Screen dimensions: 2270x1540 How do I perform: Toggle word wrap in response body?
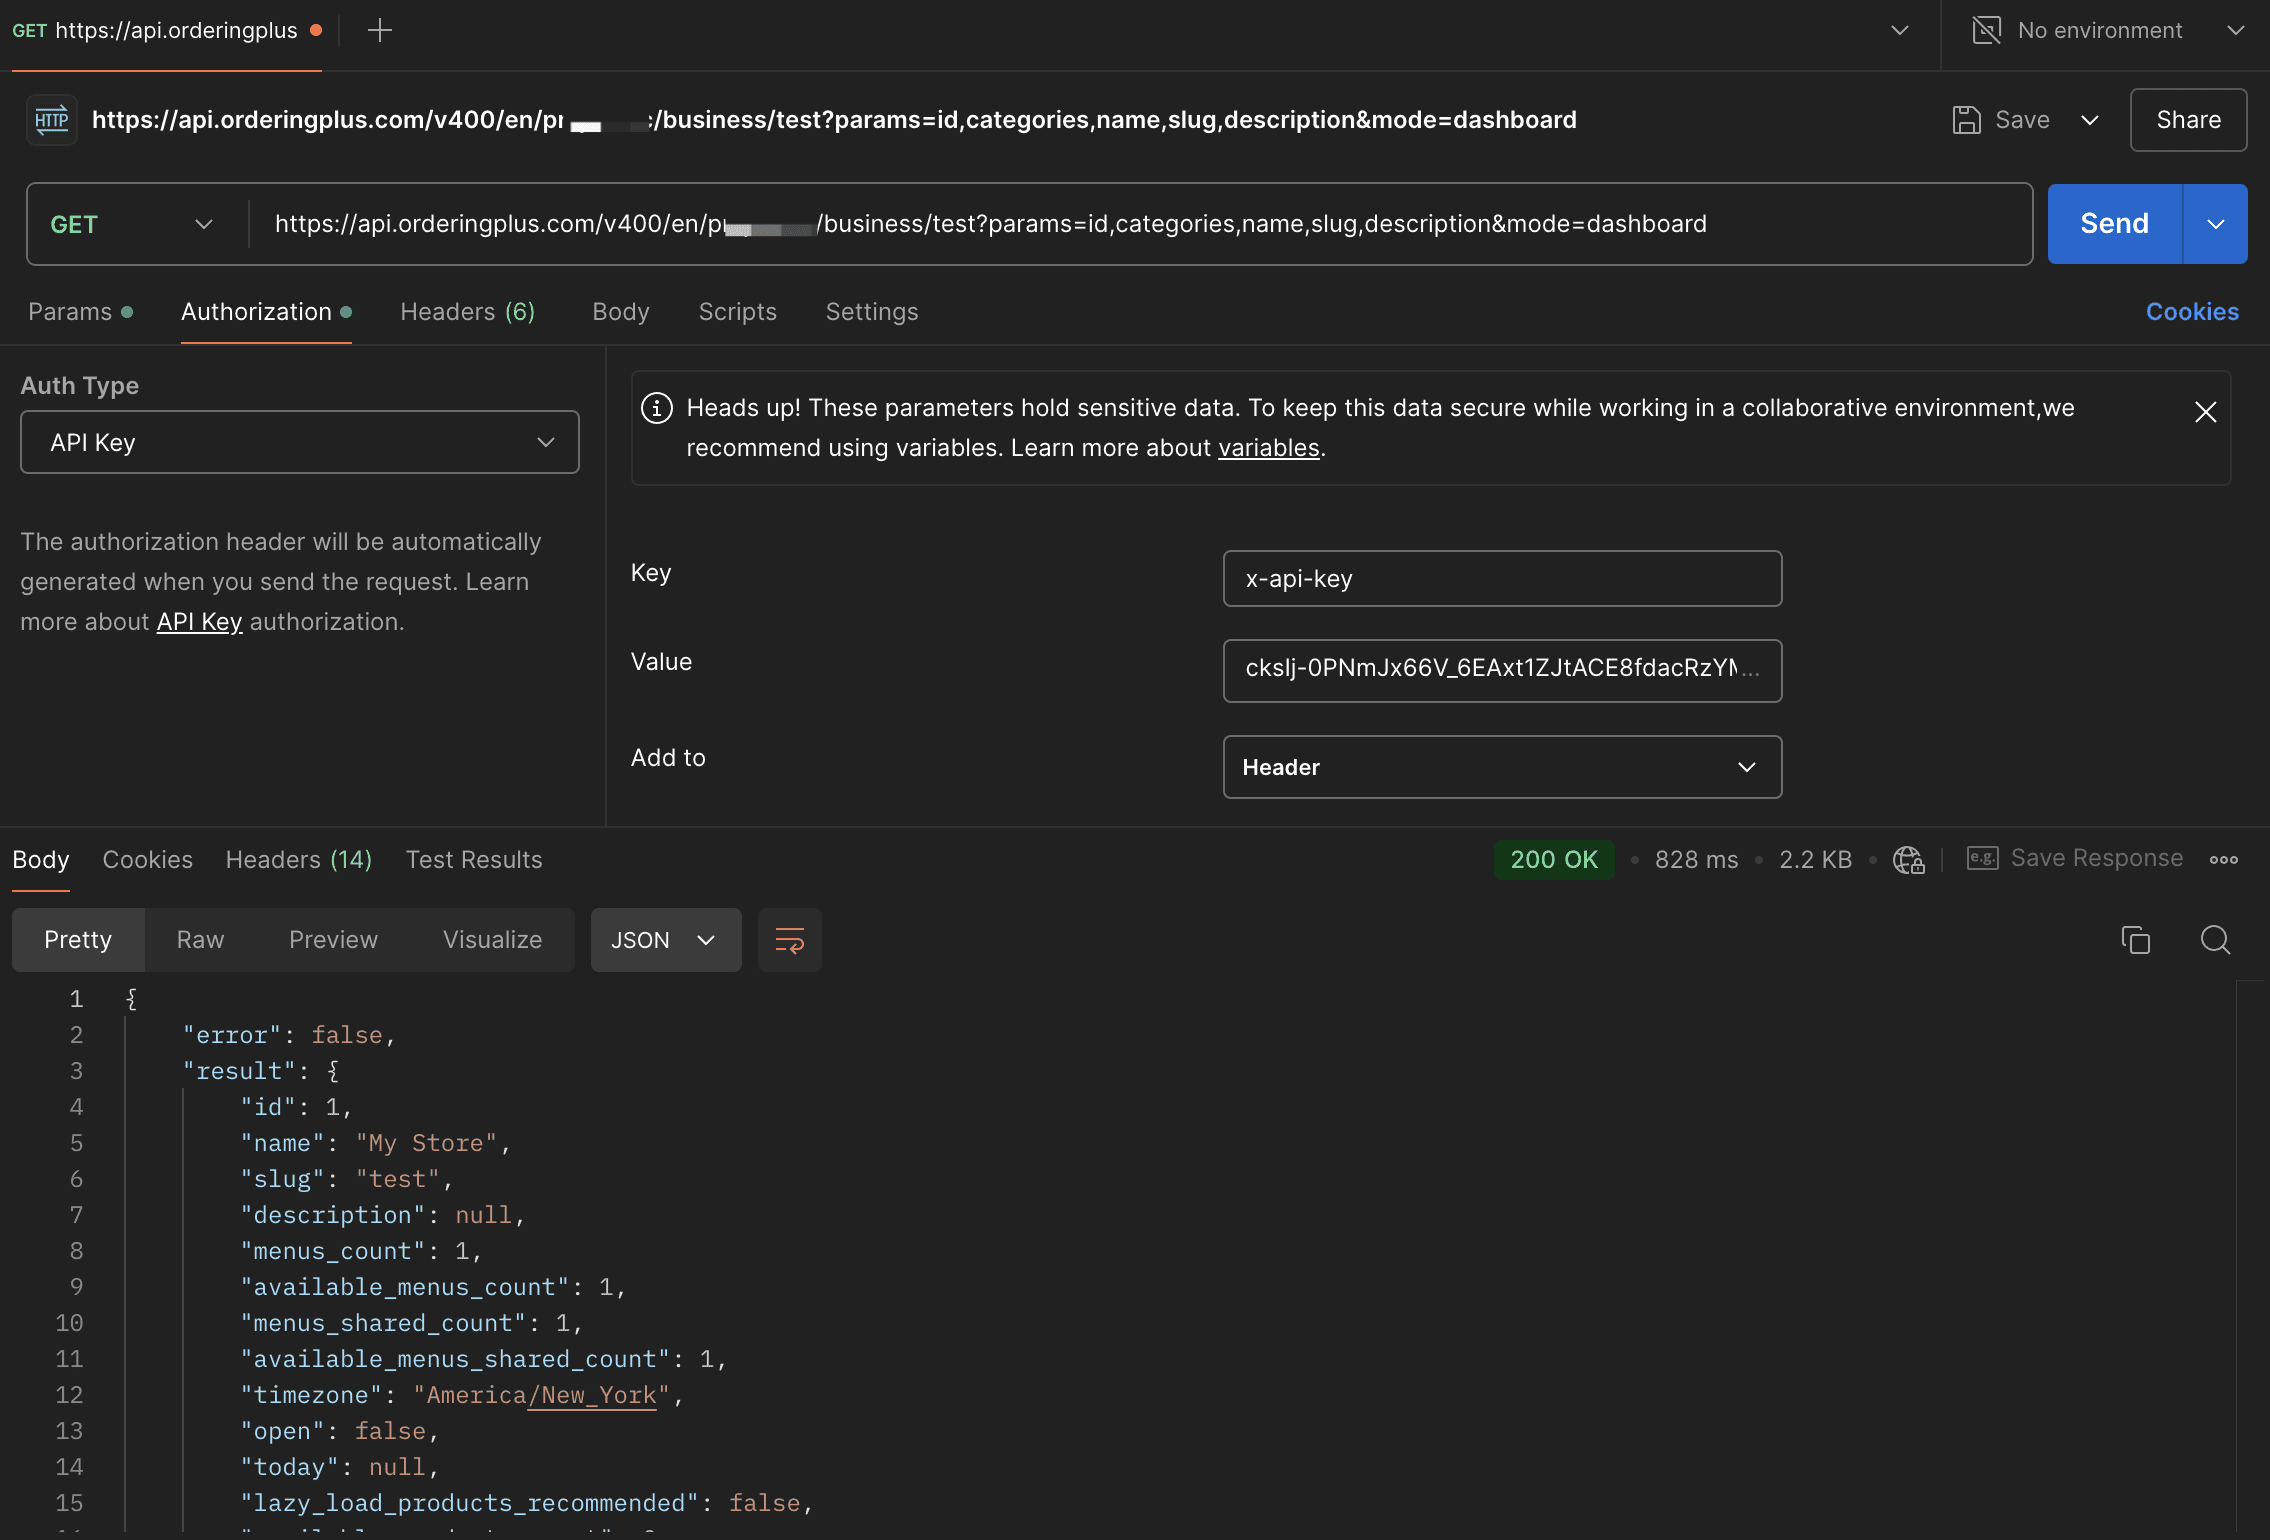[x=790, y=940]
